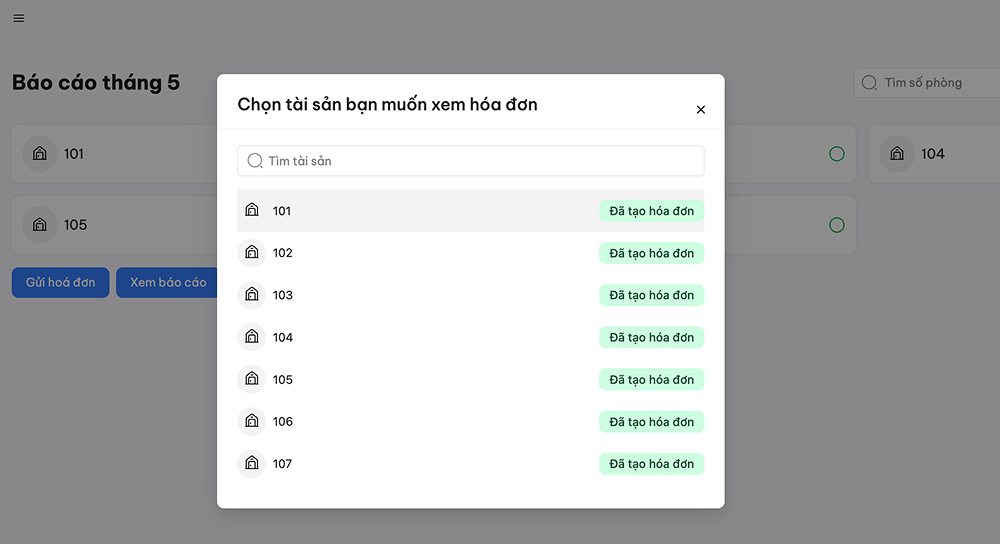Click the 'Gửi hoá đơn' button
This screenshot has width=1000, height=544.
[61, 283]
